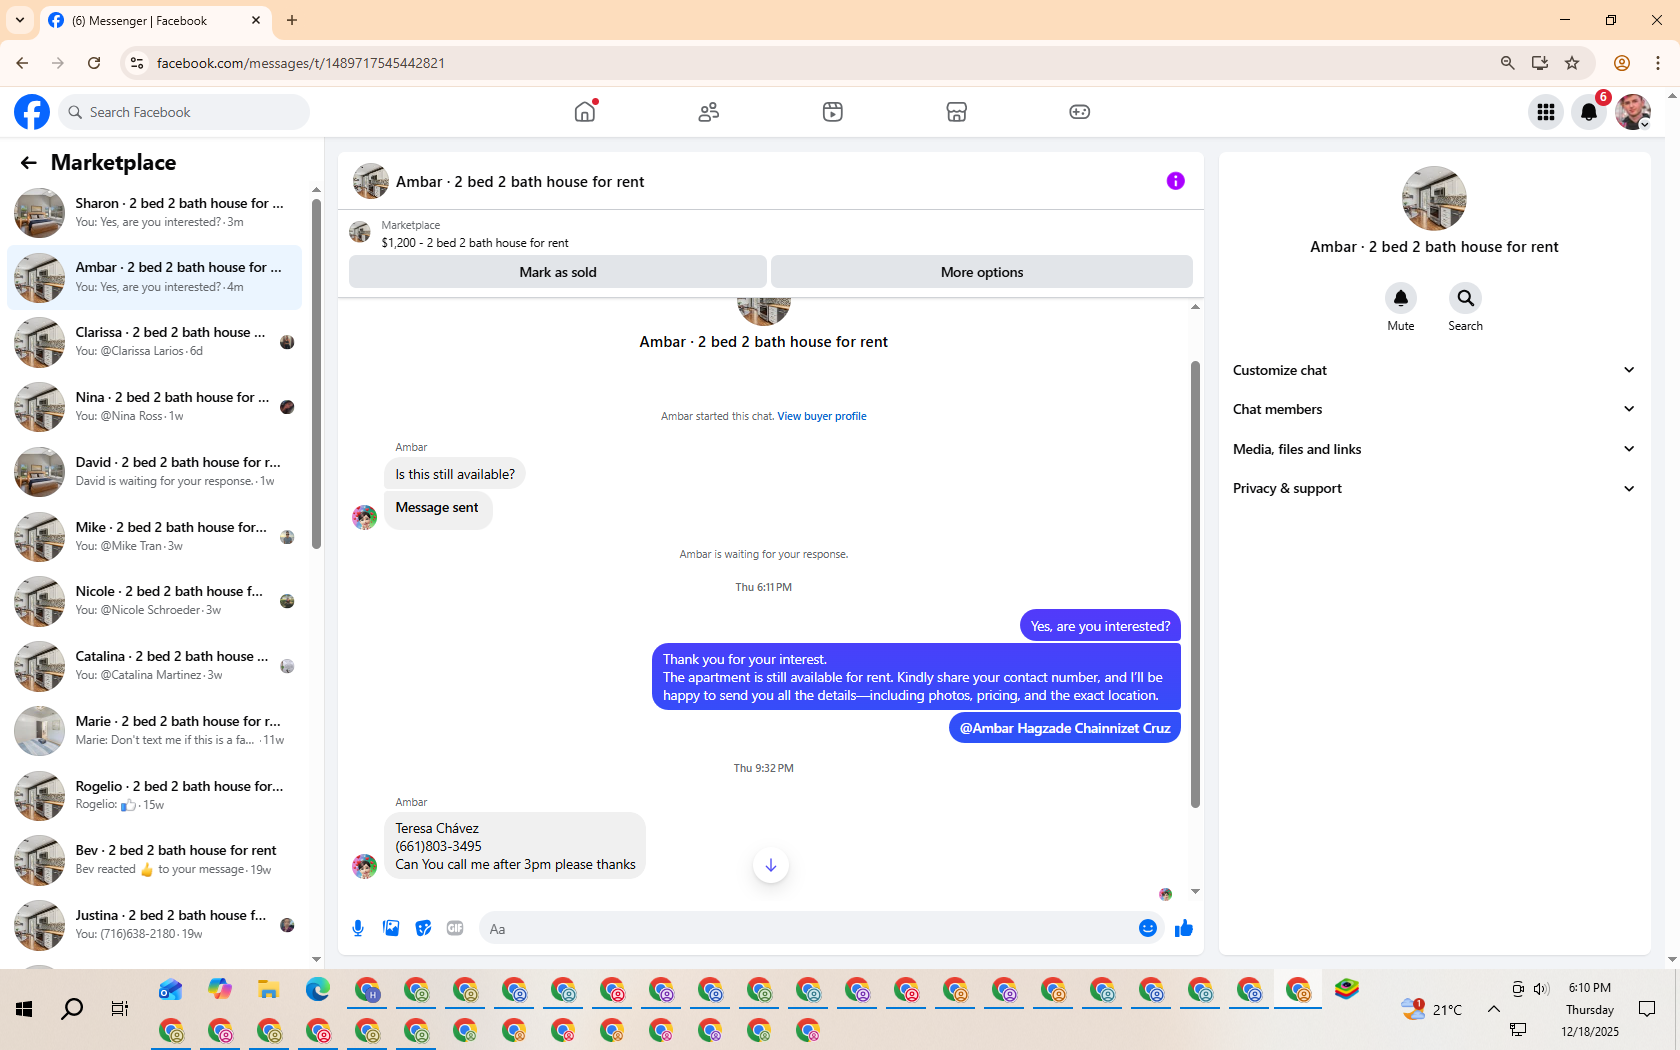Open Bev's conversation in the list
The width and height of the screenshot is (1680, 1050).
(155, 860)
